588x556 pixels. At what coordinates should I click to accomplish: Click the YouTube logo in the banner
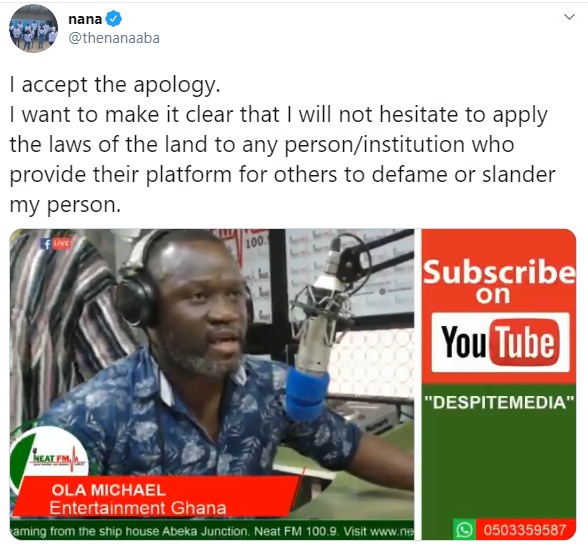[x=500, y=342]
